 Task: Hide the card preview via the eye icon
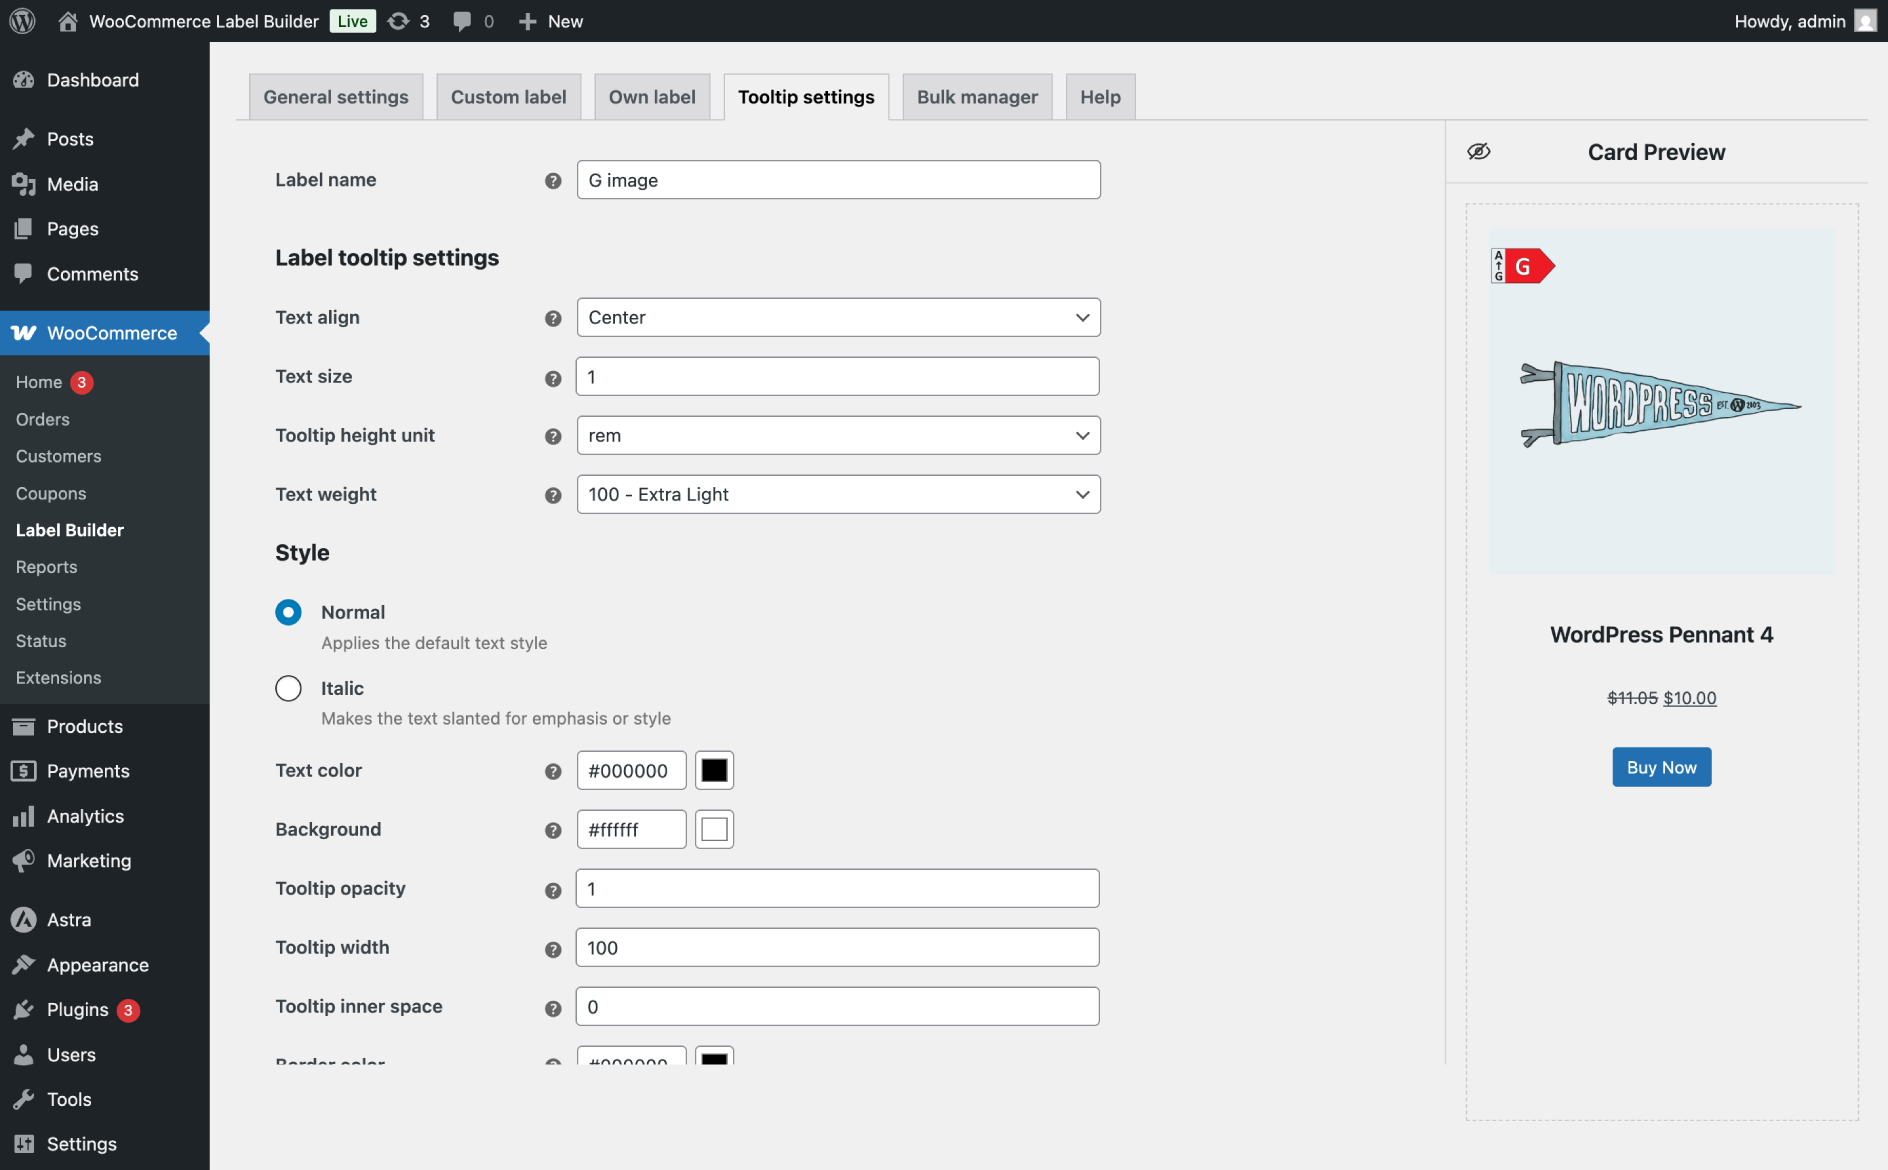1479,151
